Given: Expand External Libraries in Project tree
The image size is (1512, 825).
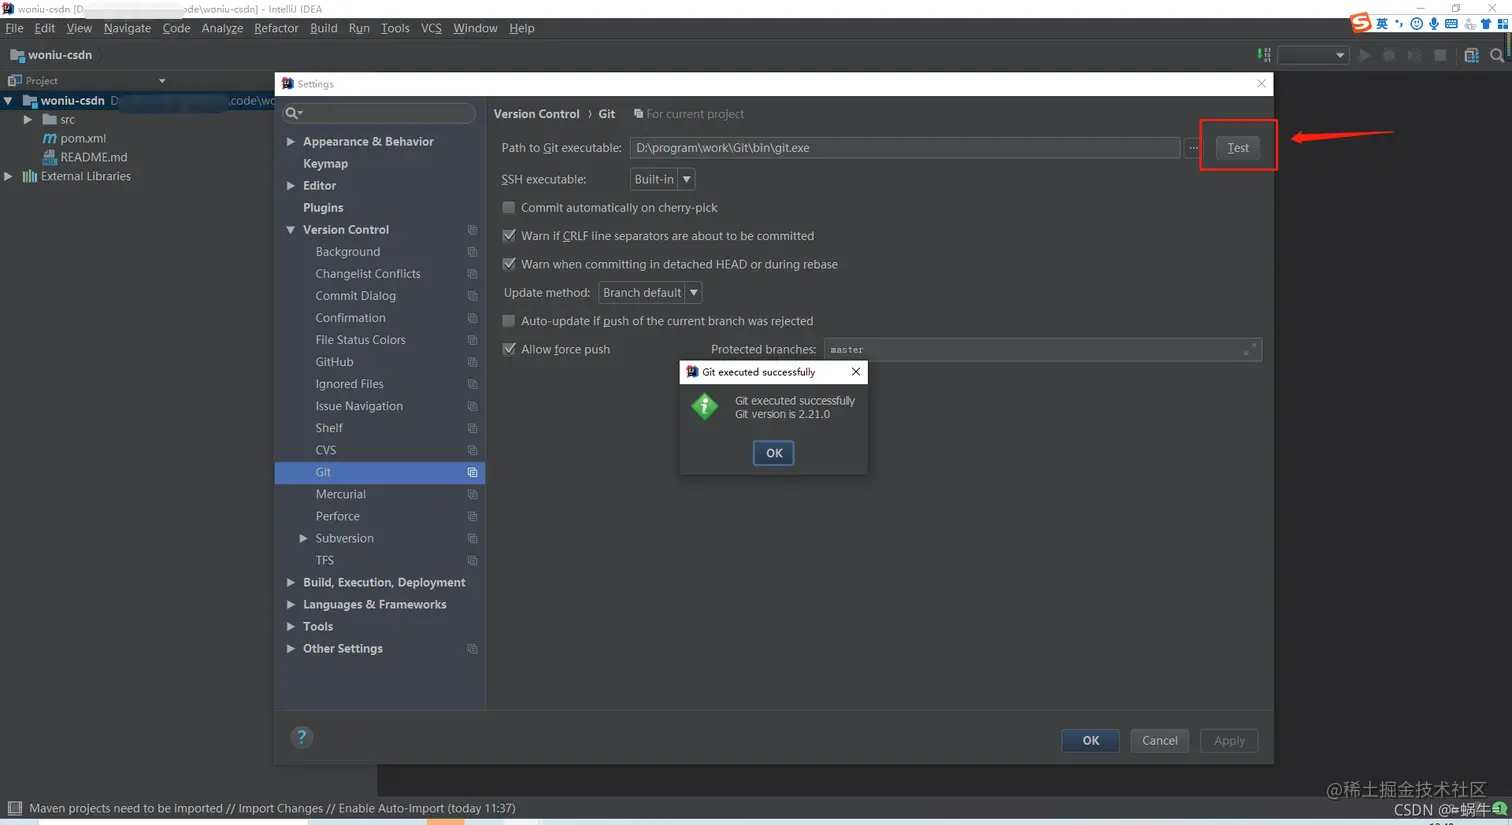Looking at the screenshot, I should 9,176.
